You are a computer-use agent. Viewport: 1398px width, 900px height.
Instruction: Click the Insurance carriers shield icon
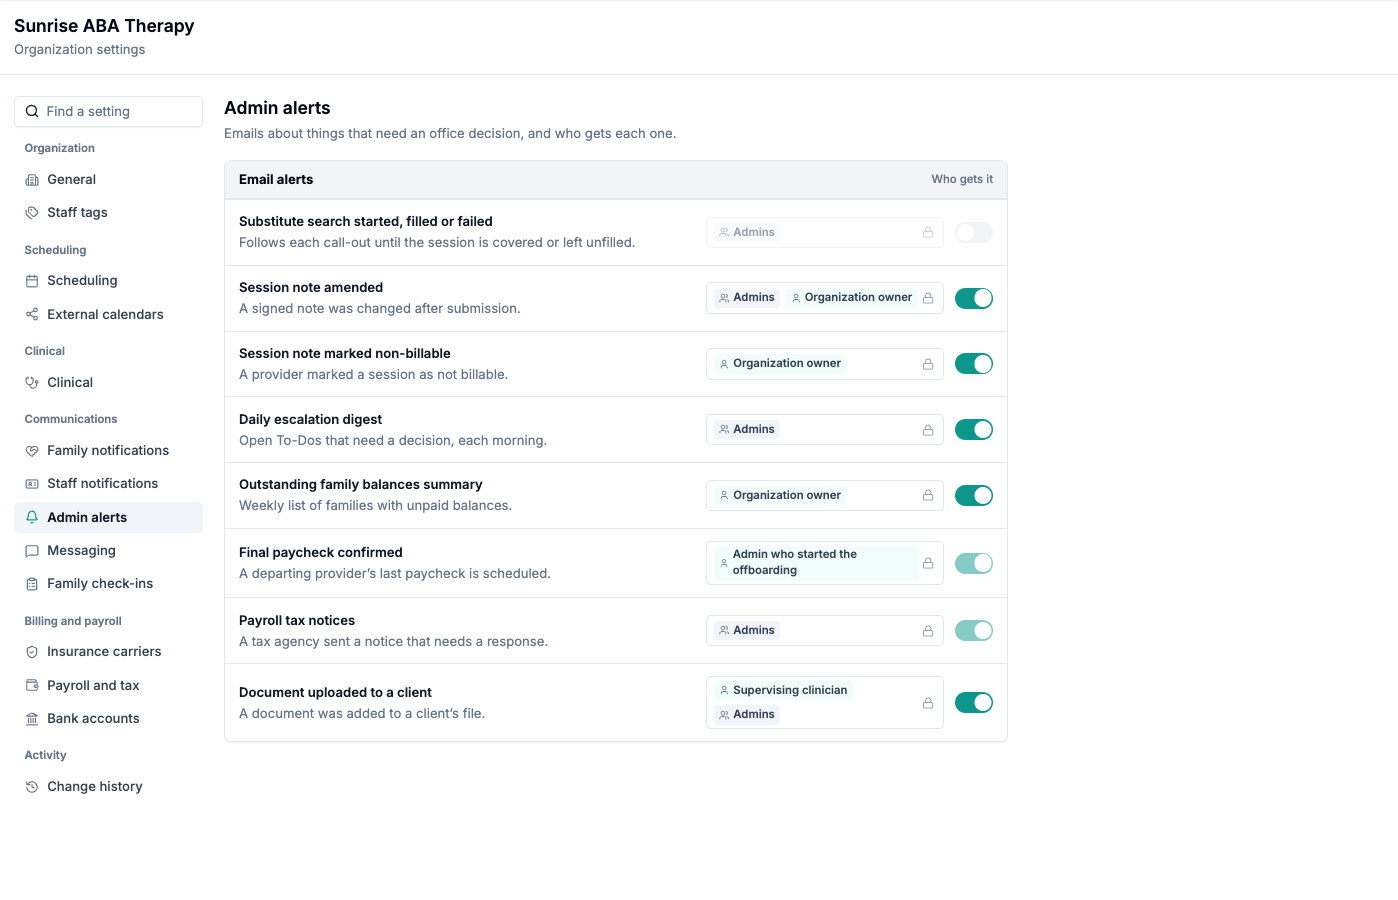(32, 652)
